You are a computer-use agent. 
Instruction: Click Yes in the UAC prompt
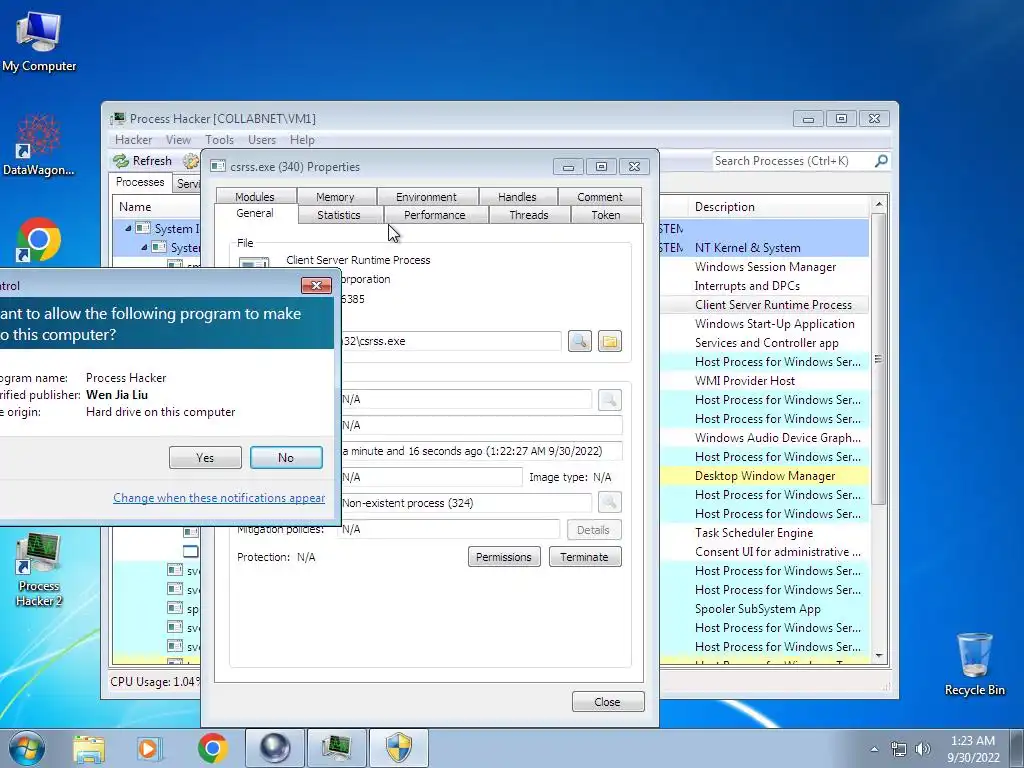coord(205,458)
